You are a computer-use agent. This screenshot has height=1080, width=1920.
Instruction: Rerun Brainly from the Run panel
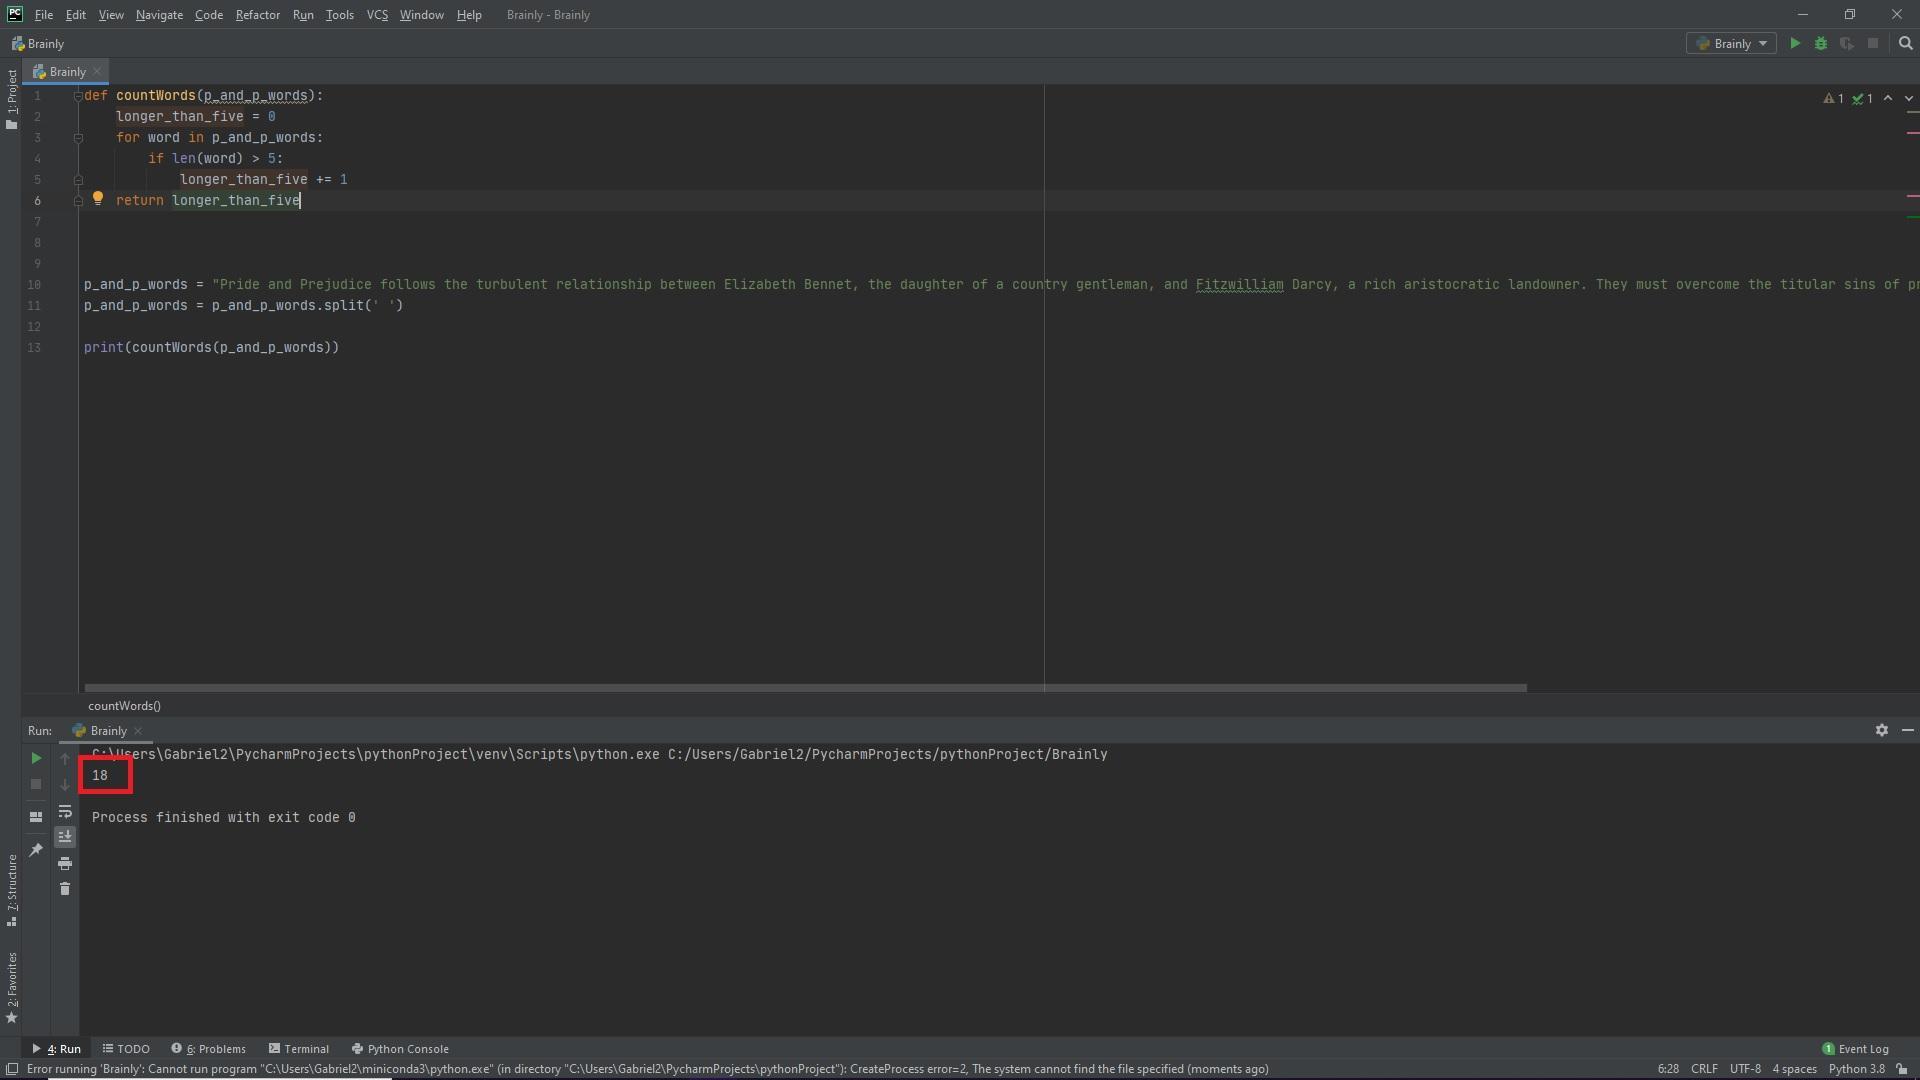pos(36,759)
